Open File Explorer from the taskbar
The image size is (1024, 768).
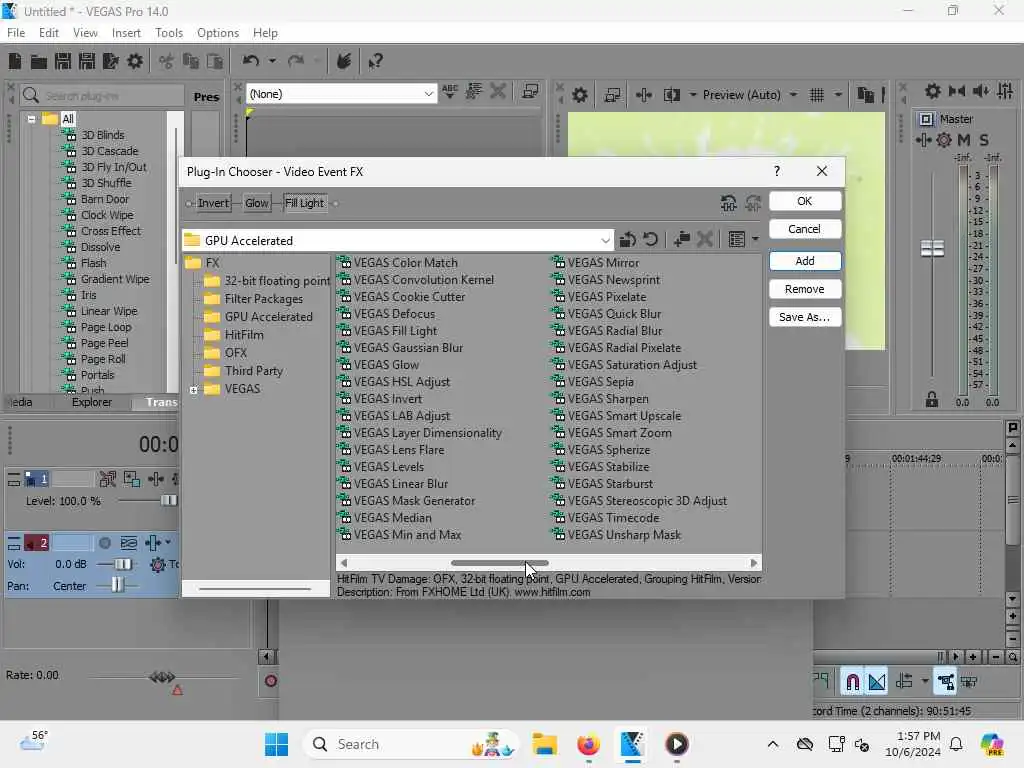pos(544,744)
